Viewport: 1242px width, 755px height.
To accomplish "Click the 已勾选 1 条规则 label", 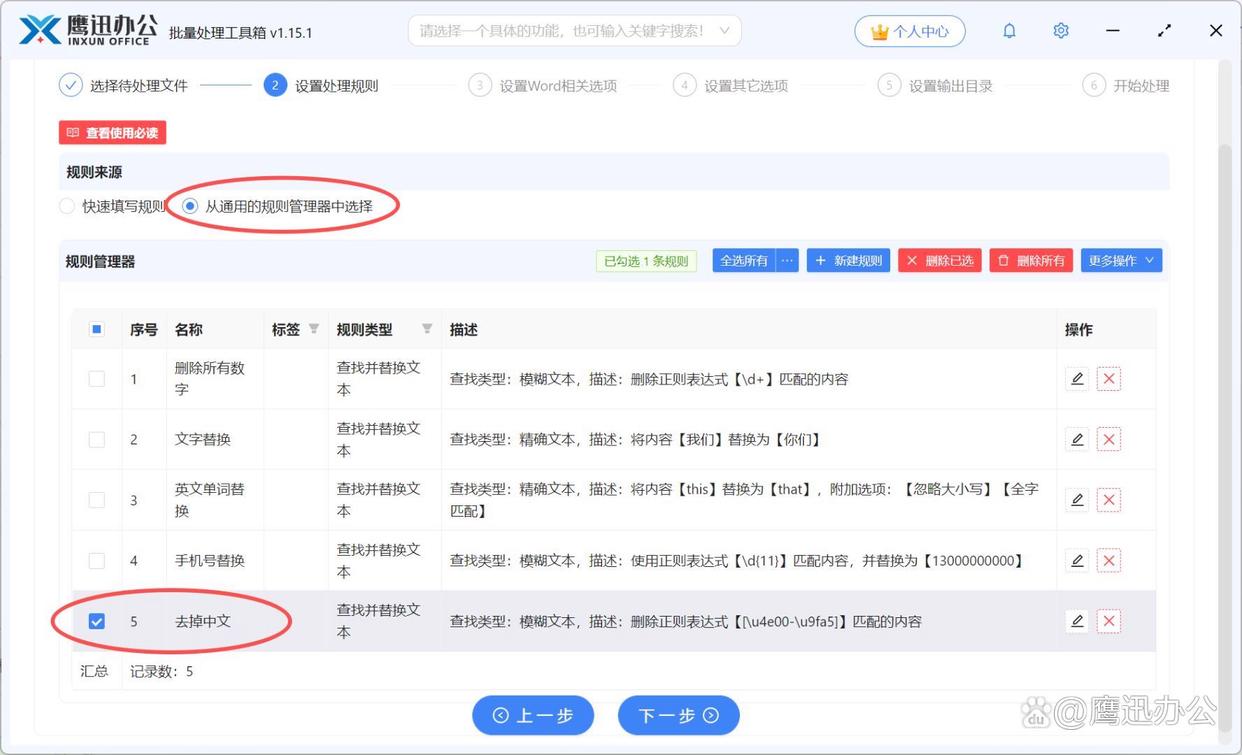I will pyautogui.click(x=646, y=261).
